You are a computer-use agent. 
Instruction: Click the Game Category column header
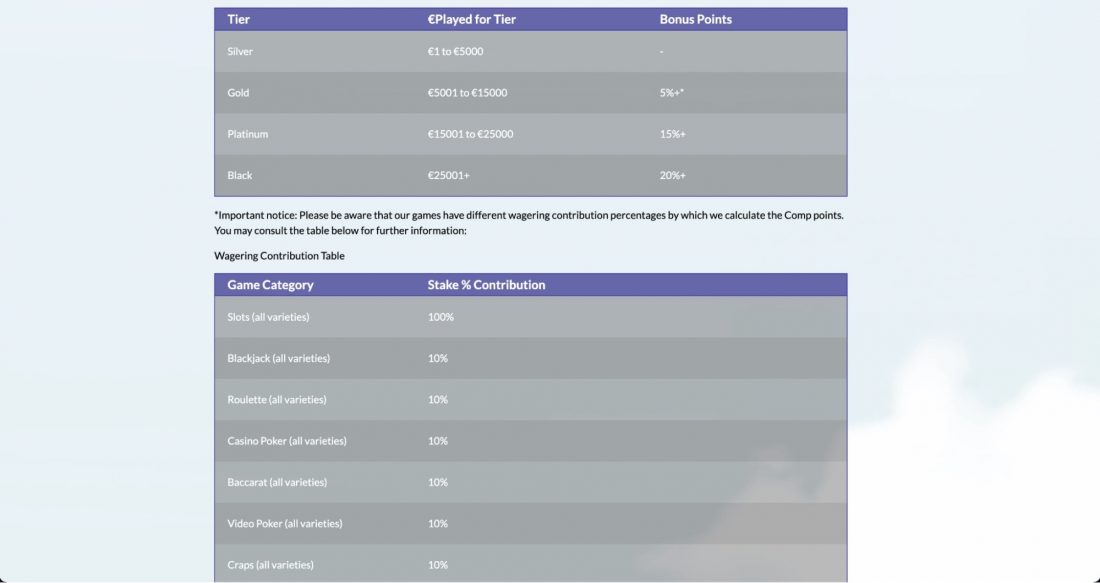click(x=270, y=285)
